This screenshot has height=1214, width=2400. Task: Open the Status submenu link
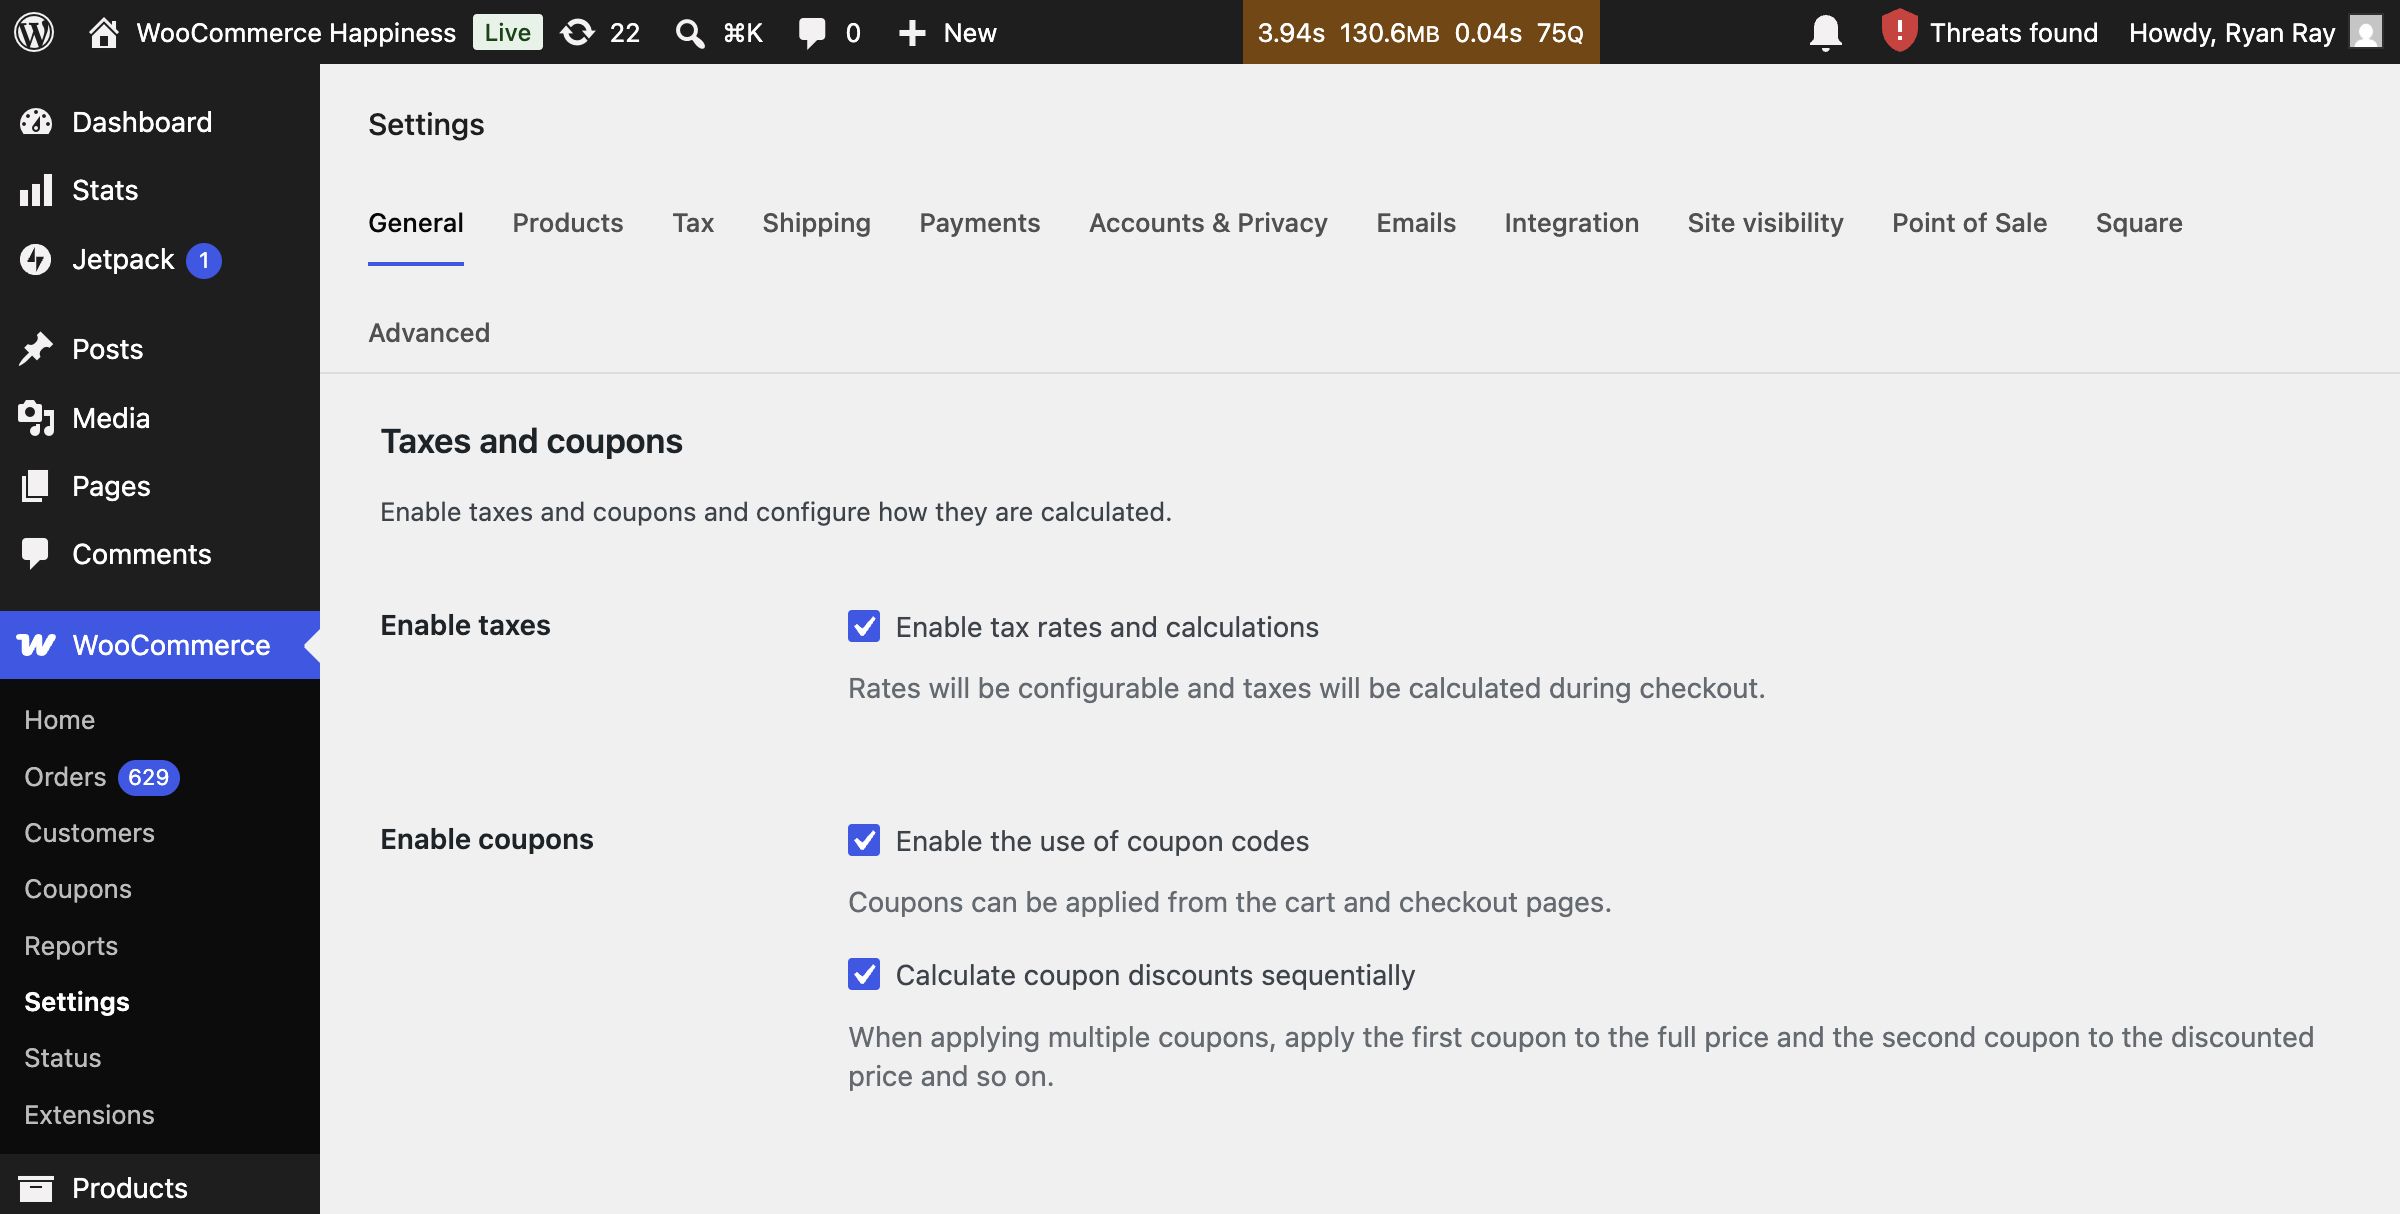[x=63, y=1058]
